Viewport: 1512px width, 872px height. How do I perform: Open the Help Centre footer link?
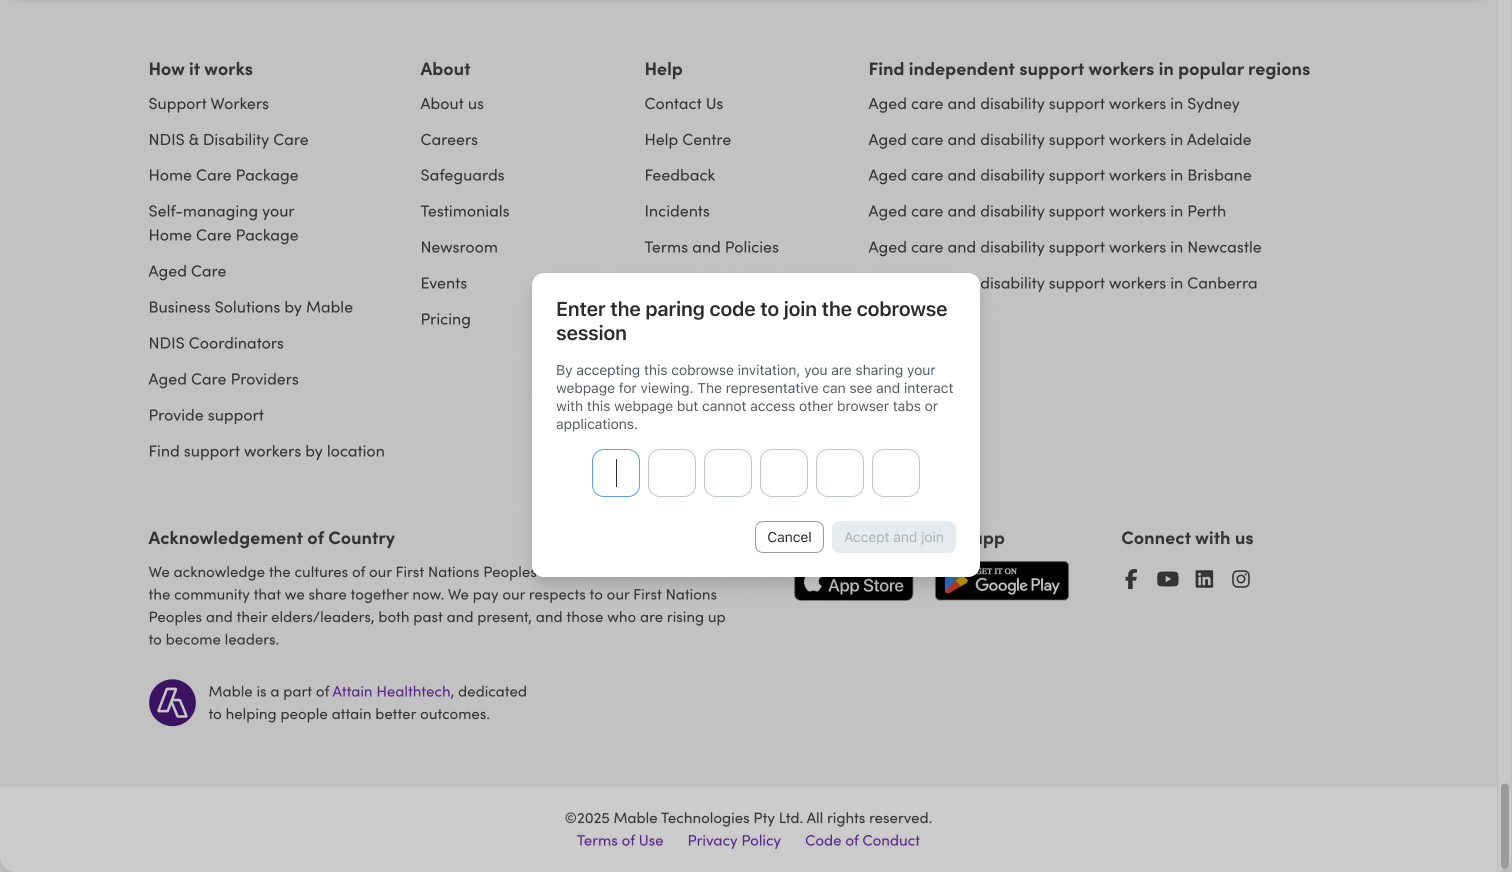pyautogui.click(x=688, y=140)
